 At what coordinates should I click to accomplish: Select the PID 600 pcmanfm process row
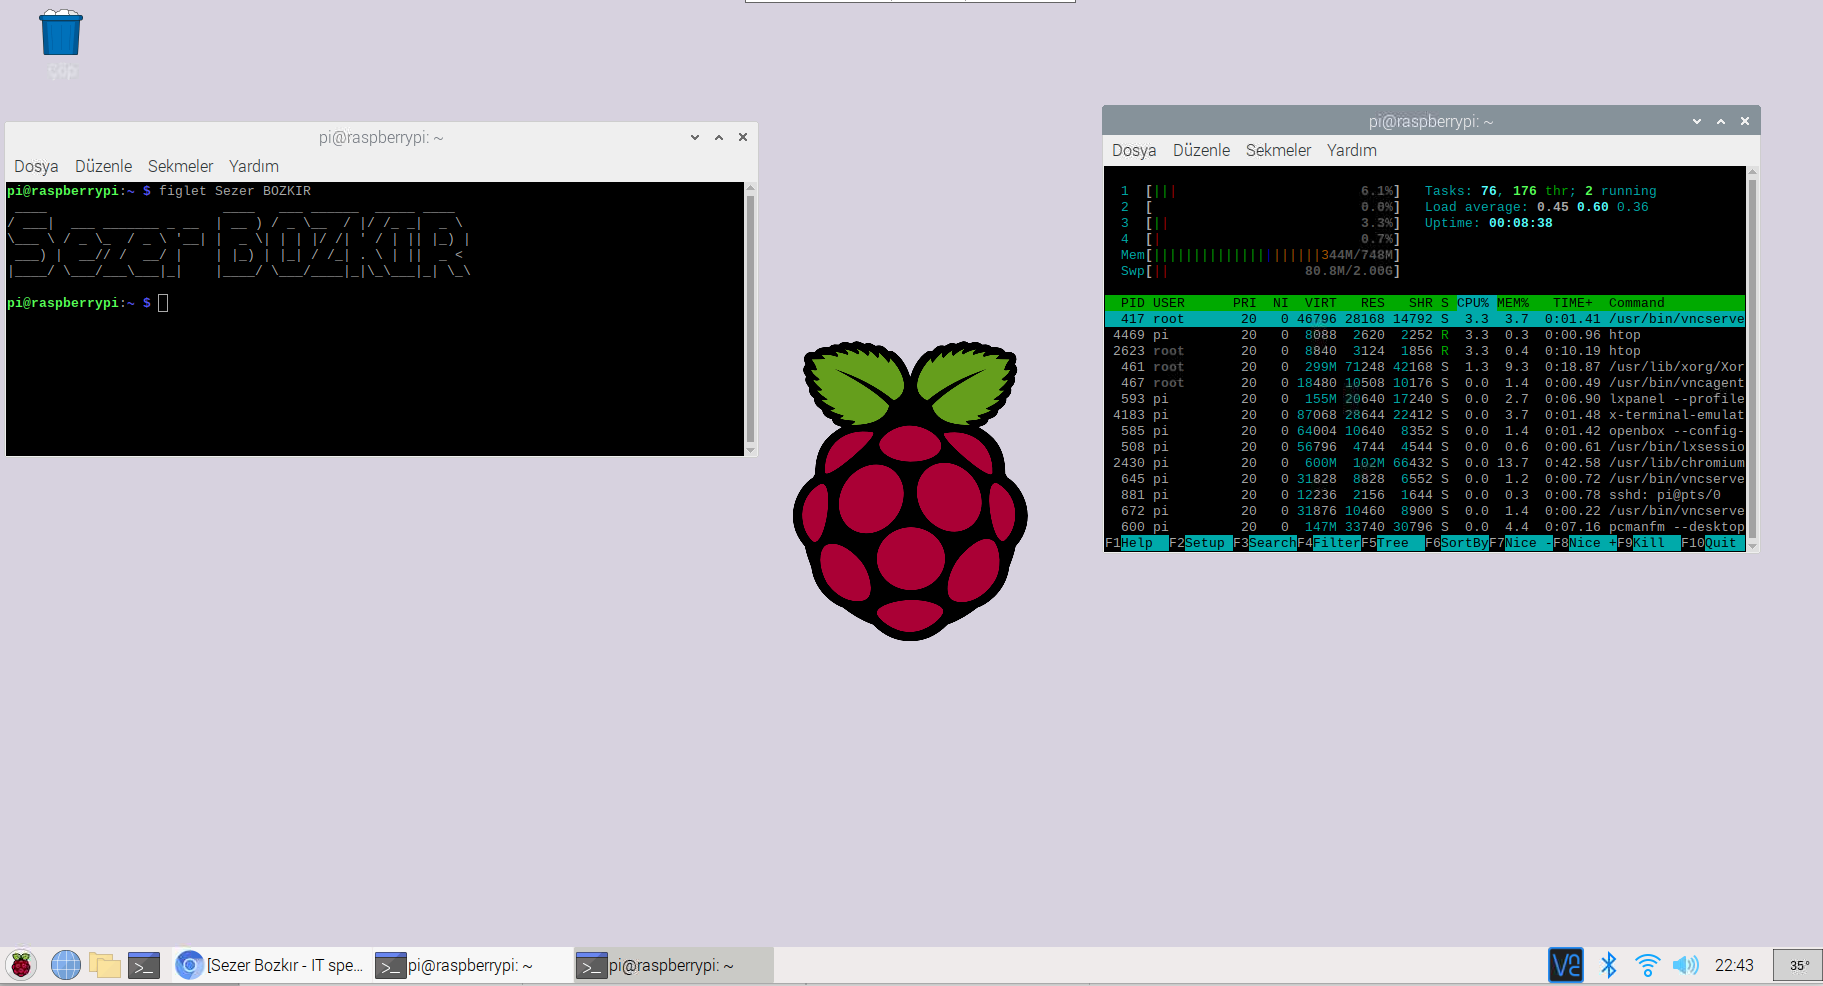1425,527
